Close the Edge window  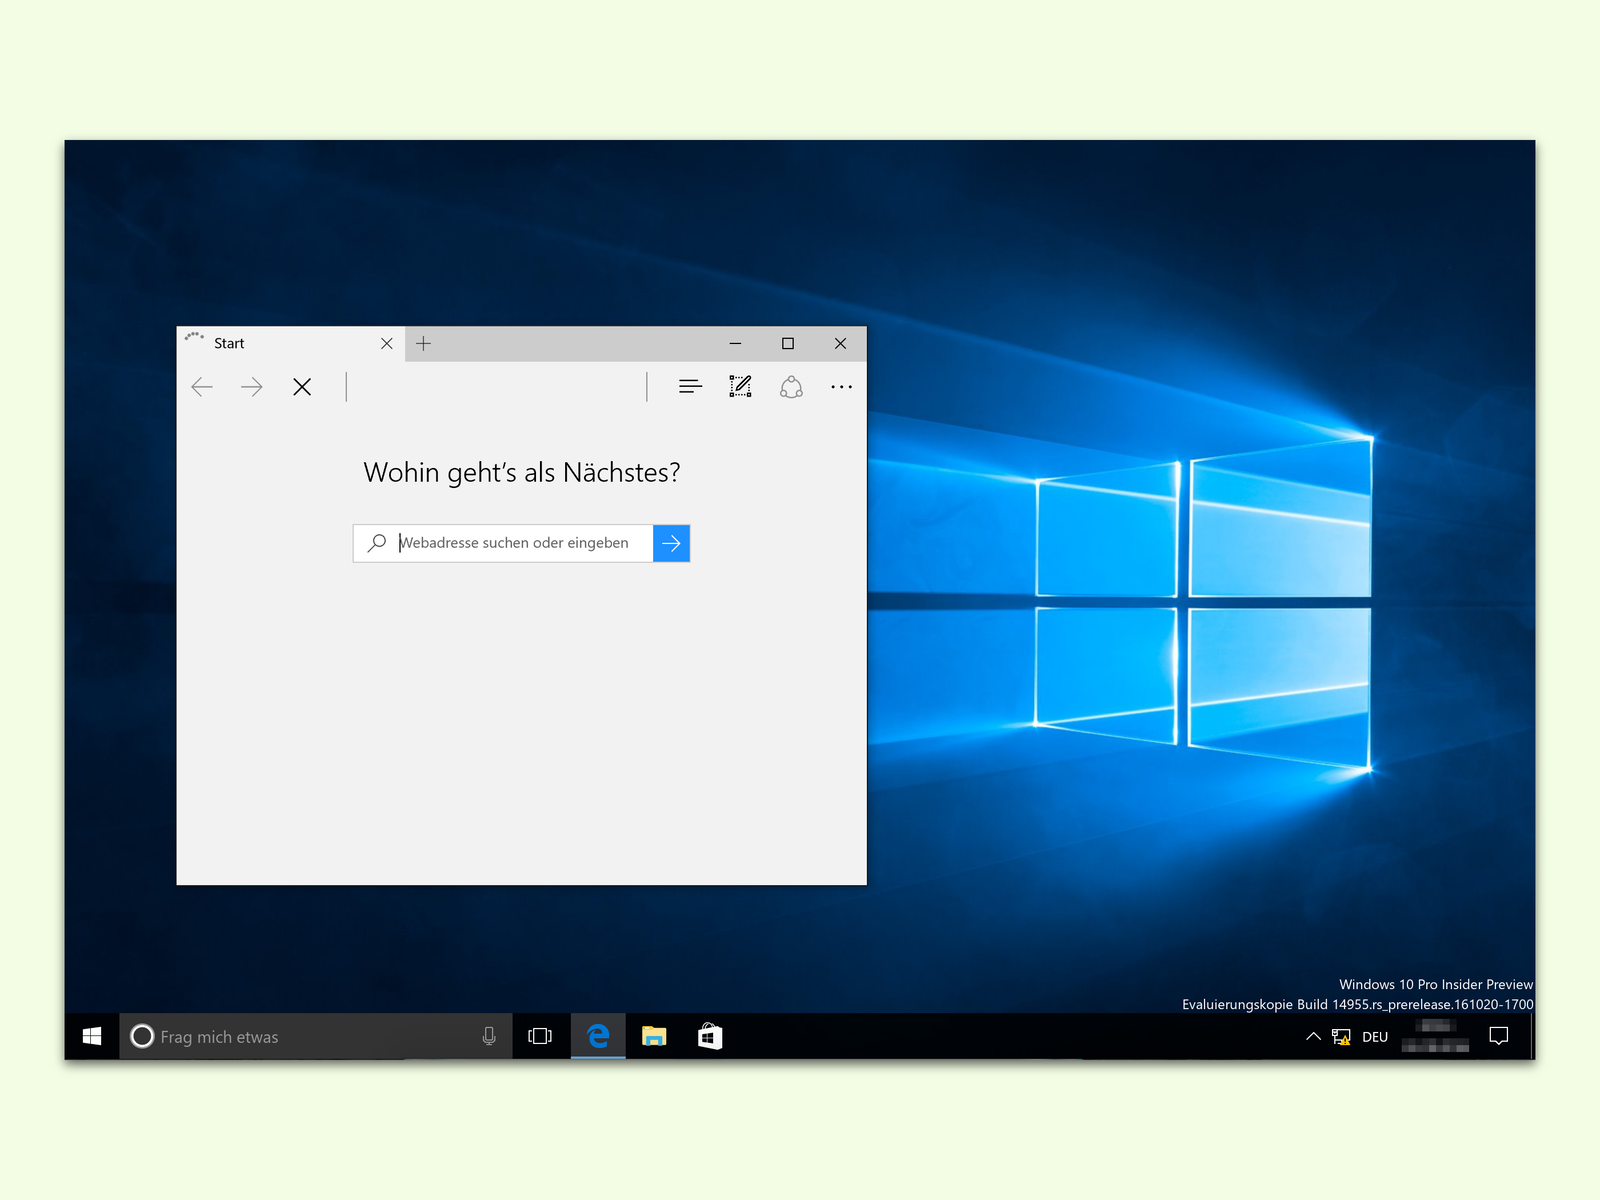point(841,344)
